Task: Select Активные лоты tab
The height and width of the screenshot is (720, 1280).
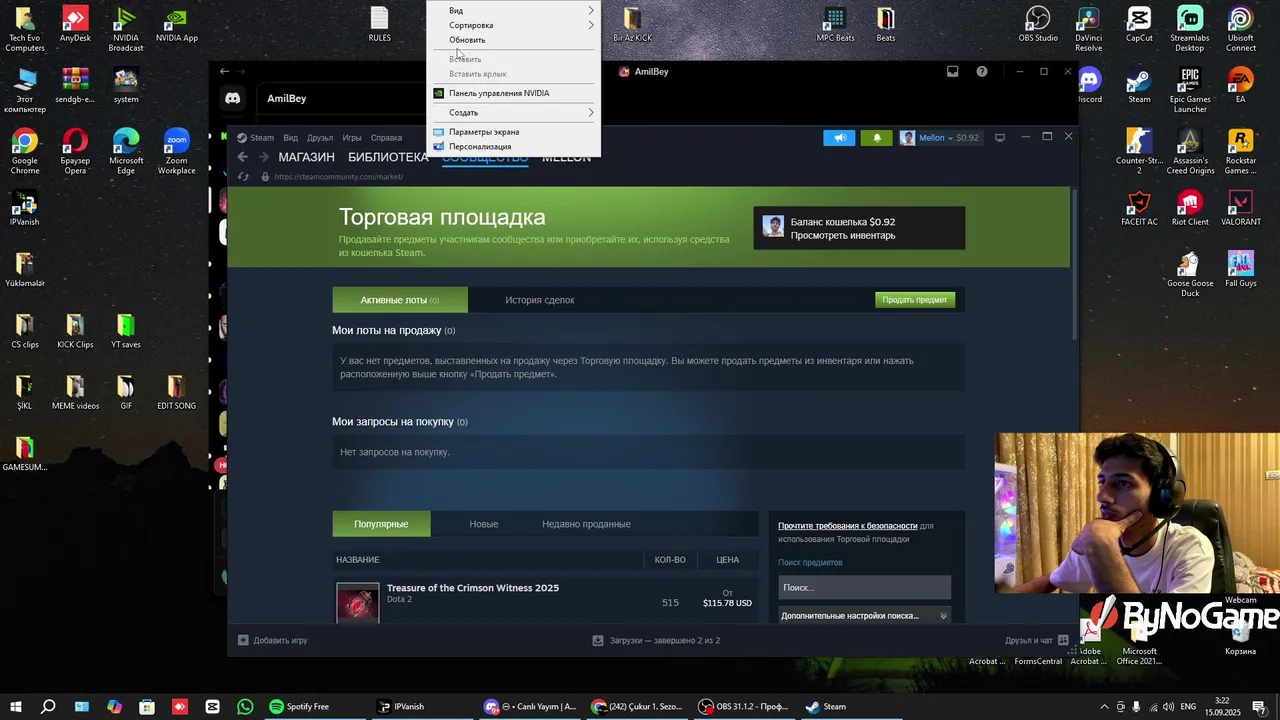Action: 400,300
